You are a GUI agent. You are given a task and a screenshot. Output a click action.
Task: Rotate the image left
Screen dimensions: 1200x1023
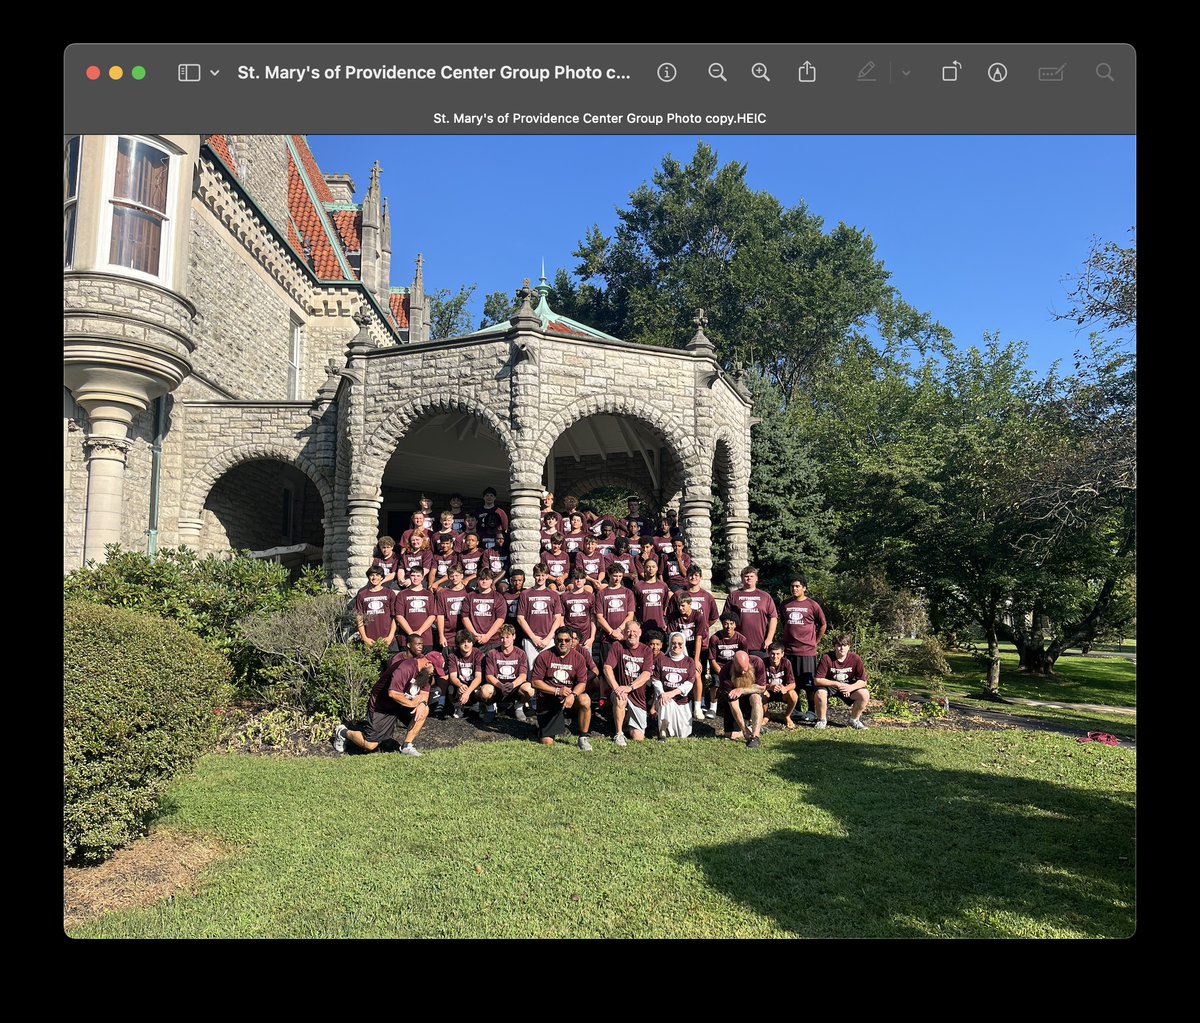pyautogui.click(x=951, y=72)
